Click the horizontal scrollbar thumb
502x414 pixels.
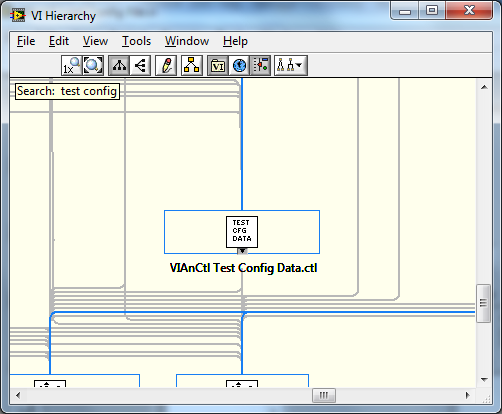point(324,395)
